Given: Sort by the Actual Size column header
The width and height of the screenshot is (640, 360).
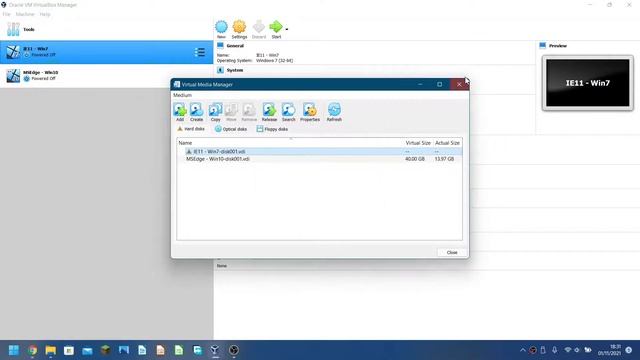Looking at the screenshot, I should point(447,143).
